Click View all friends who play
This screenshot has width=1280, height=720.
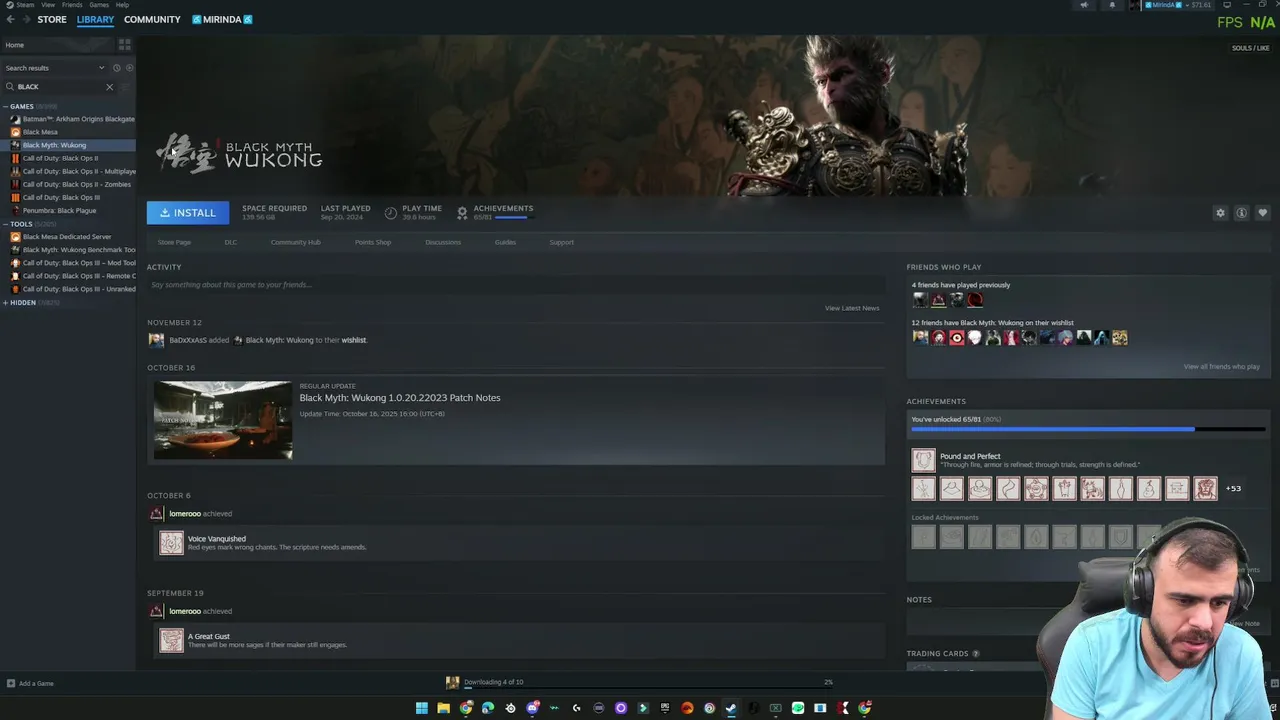tap(1222, 366)
